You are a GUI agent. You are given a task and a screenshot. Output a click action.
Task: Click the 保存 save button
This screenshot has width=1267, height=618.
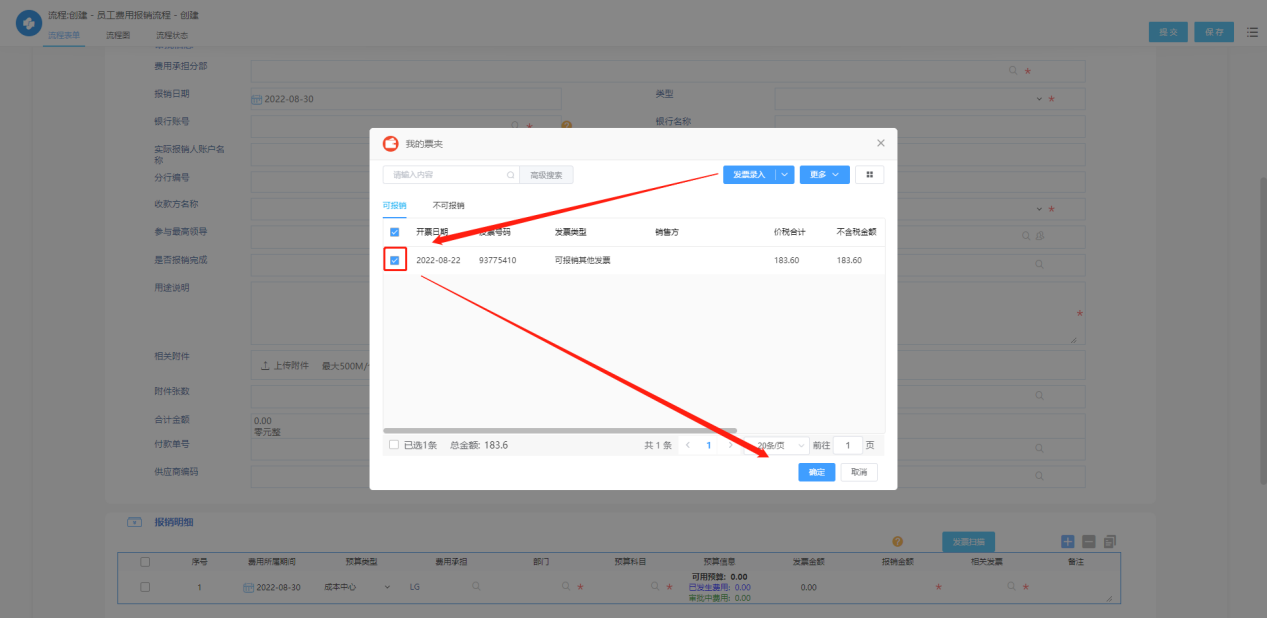click(1214, 32)
